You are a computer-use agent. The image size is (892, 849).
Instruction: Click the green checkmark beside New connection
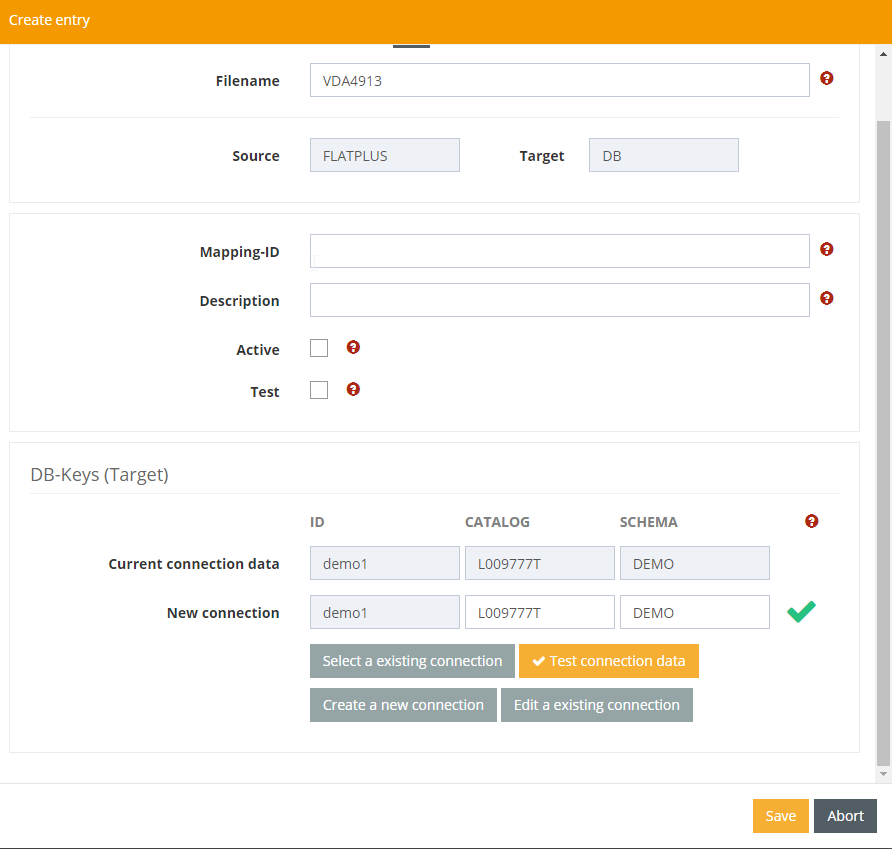(801, 612)
